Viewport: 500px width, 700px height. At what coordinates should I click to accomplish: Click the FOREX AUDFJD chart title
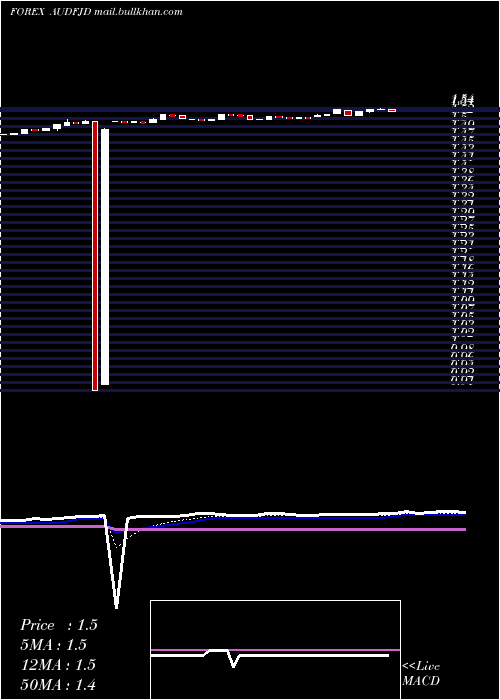(x=50, y=12)
